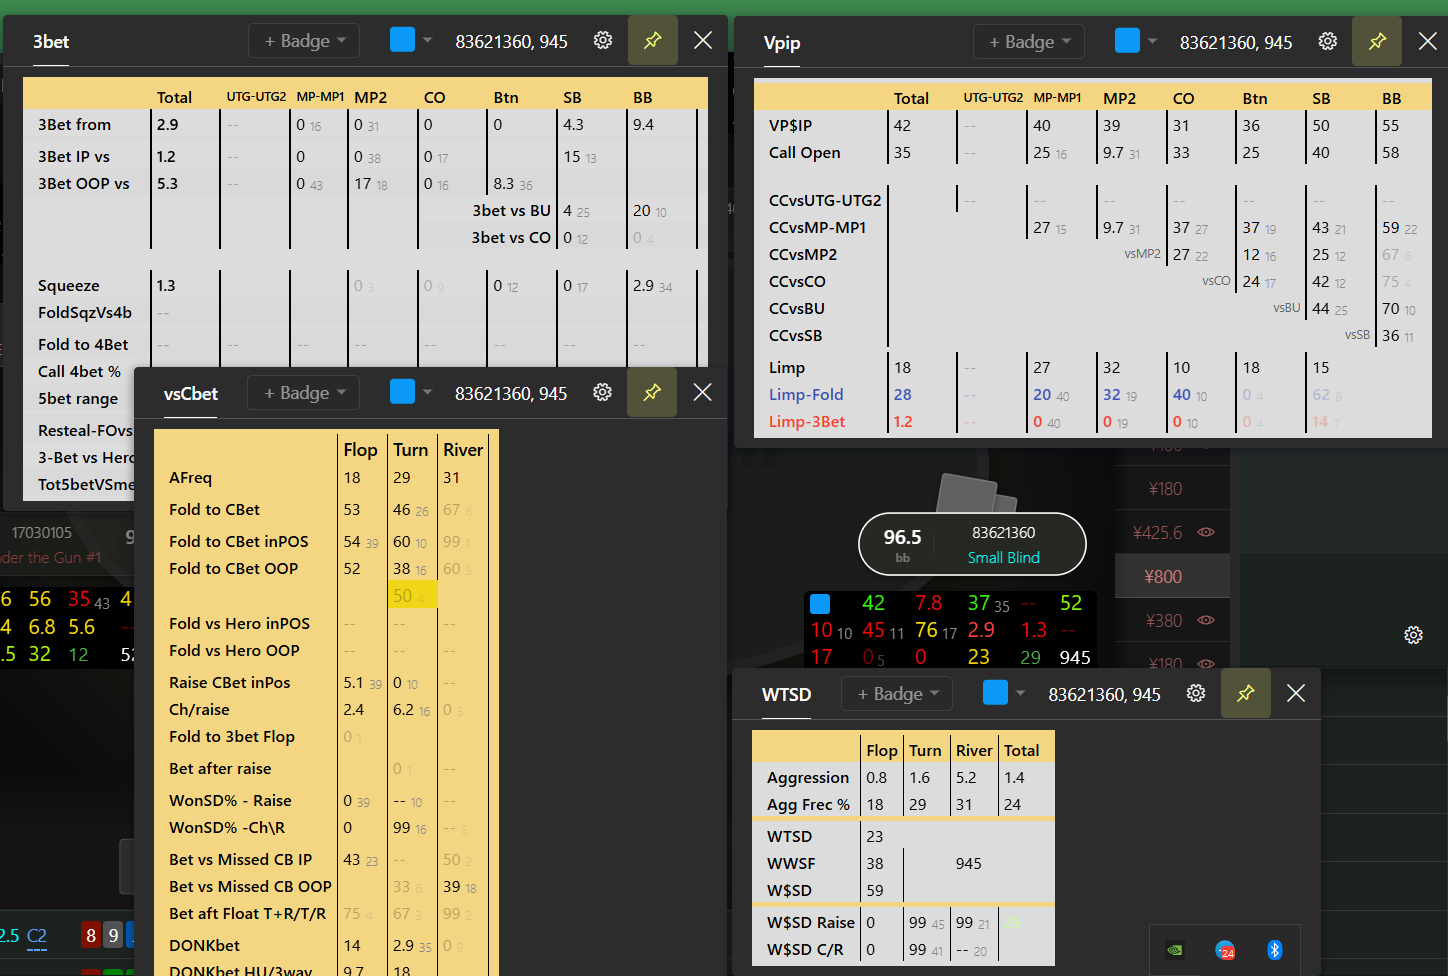Close the Vpip popup window
1448x976 pixels.
(x=1428, y=41)
